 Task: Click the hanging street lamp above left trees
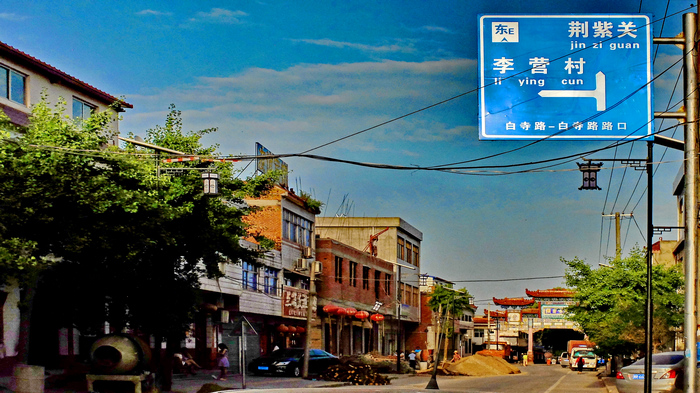pos(210,183)
